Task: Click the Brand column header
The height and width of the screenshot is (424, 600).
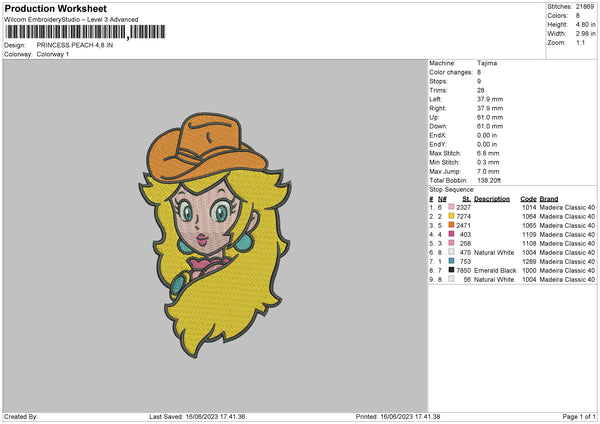Action: (x=549, y=198)
